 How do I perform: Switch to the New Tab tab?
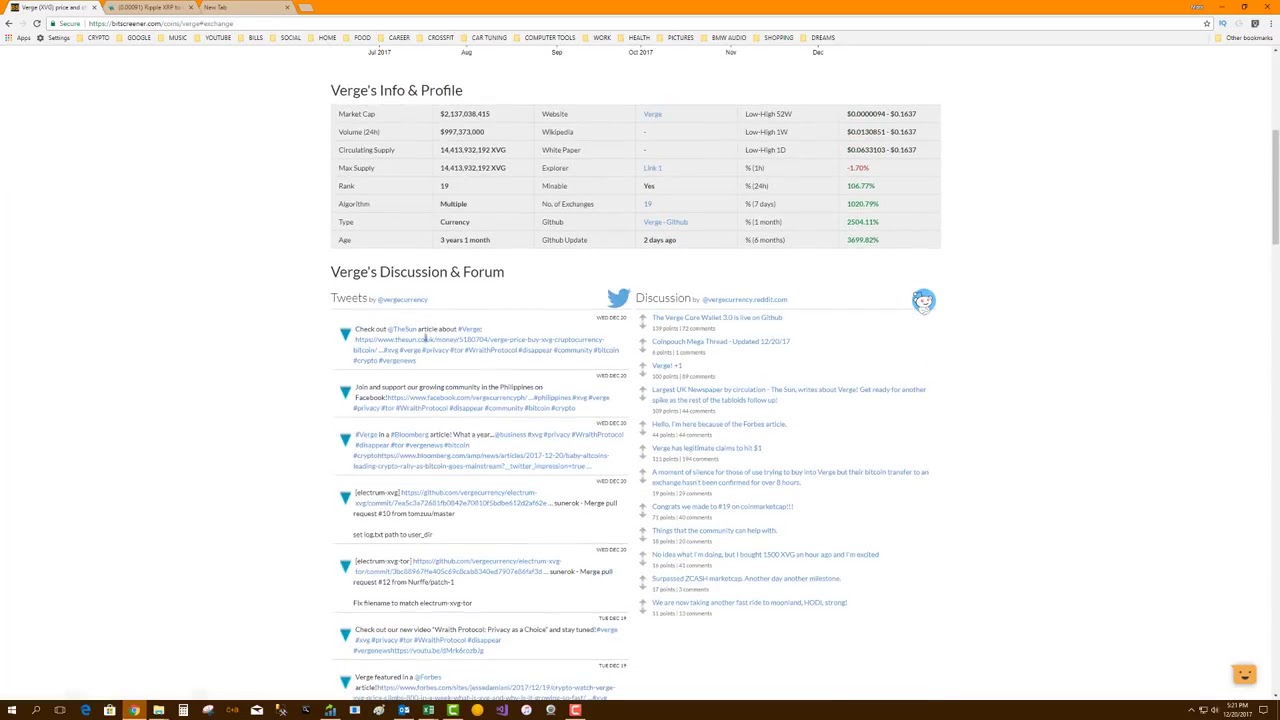245,7
